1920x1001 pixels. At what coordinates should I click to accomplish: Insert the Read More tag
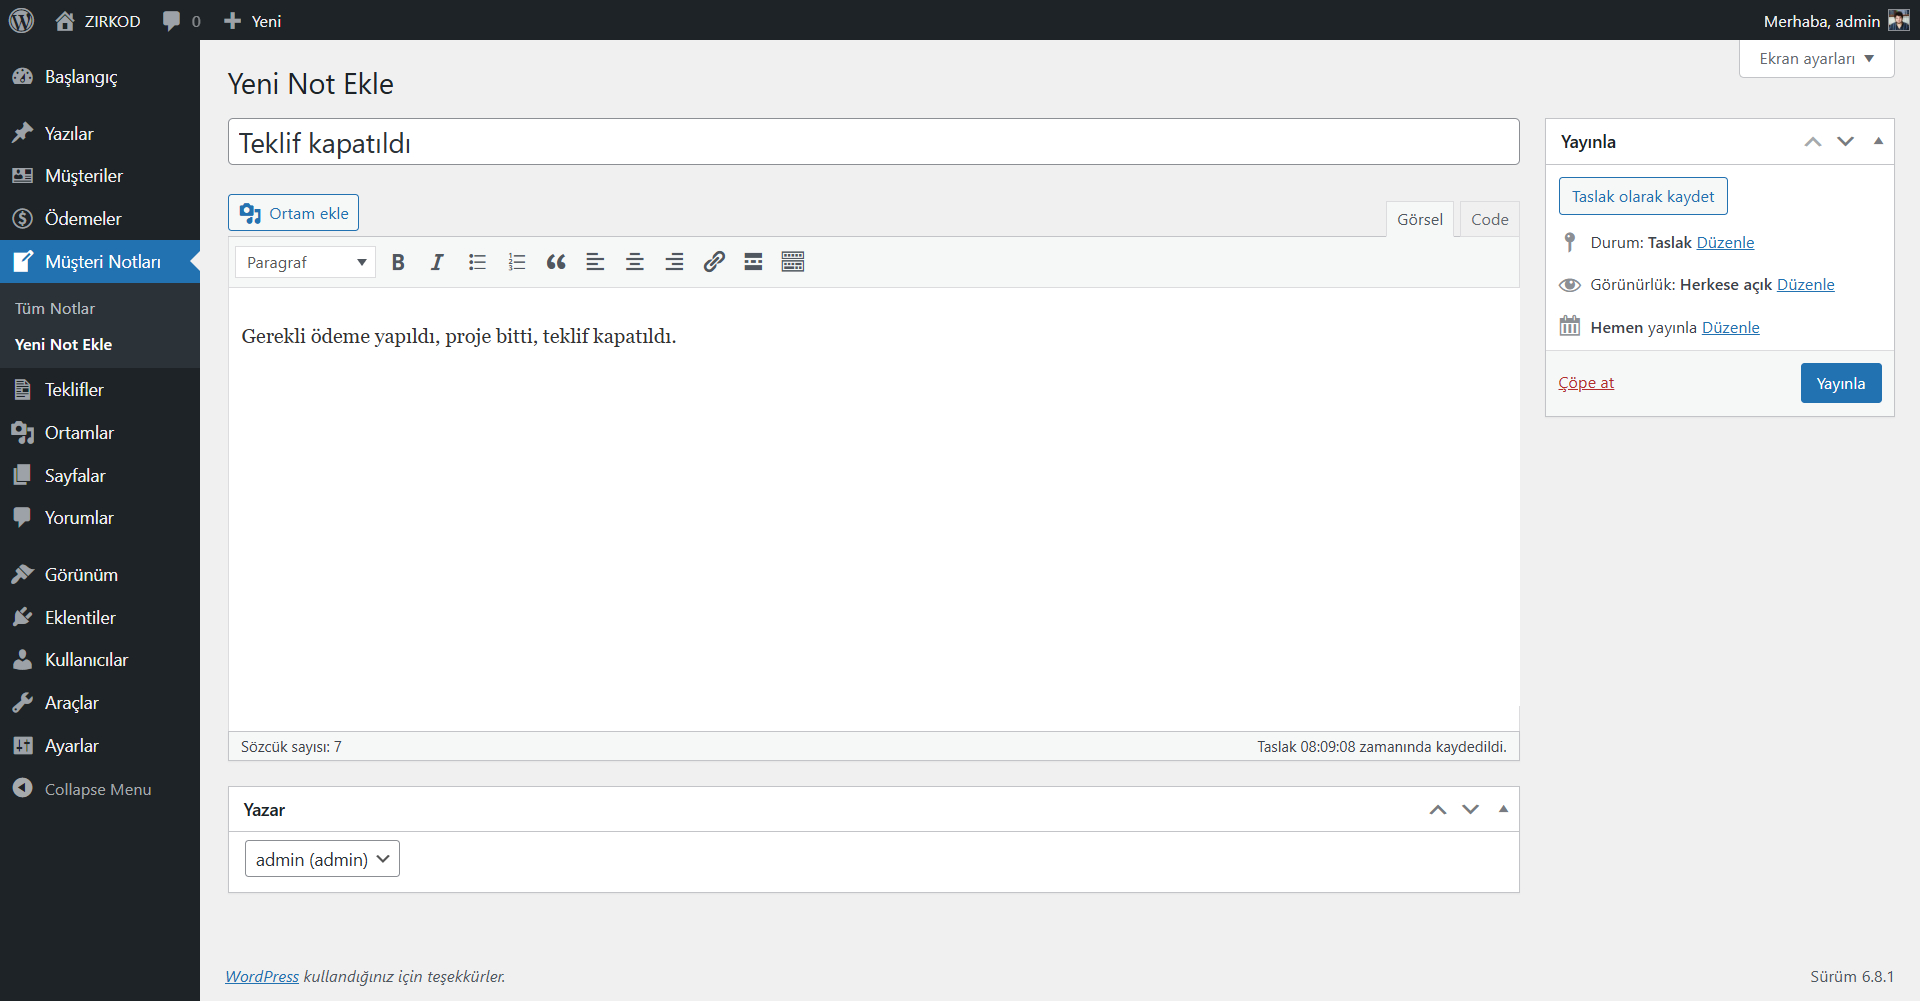pos(753,262)
